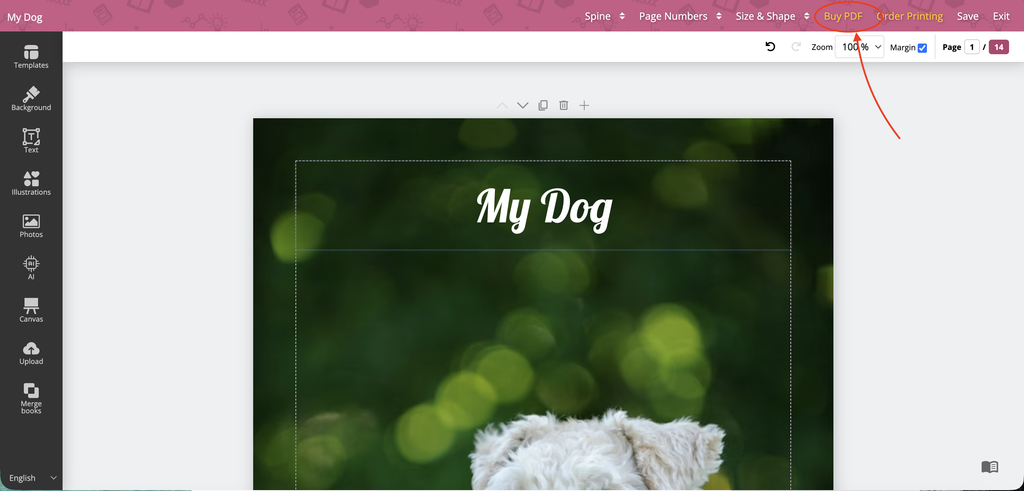Save the book

[x=967, y=16]
